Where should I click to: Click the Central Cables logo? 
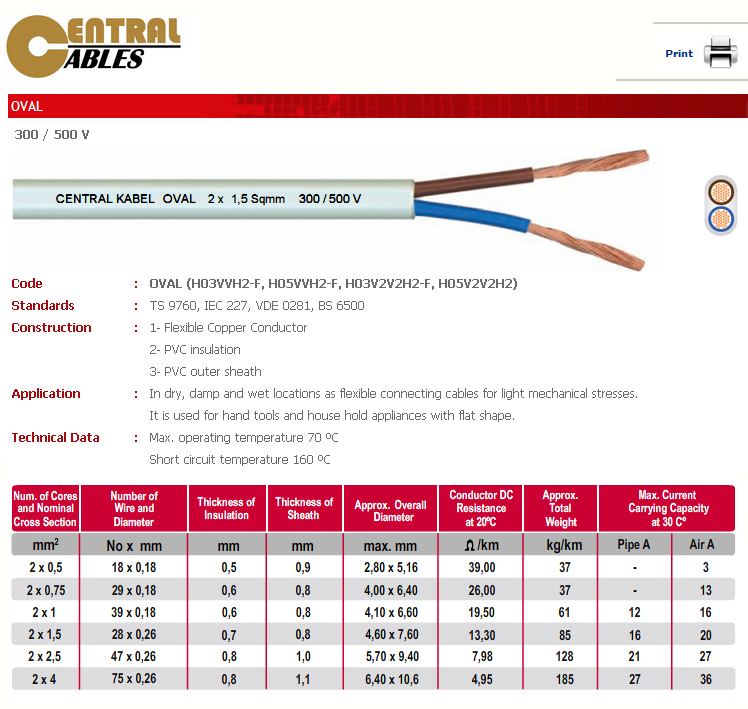[x=93, y=47]
